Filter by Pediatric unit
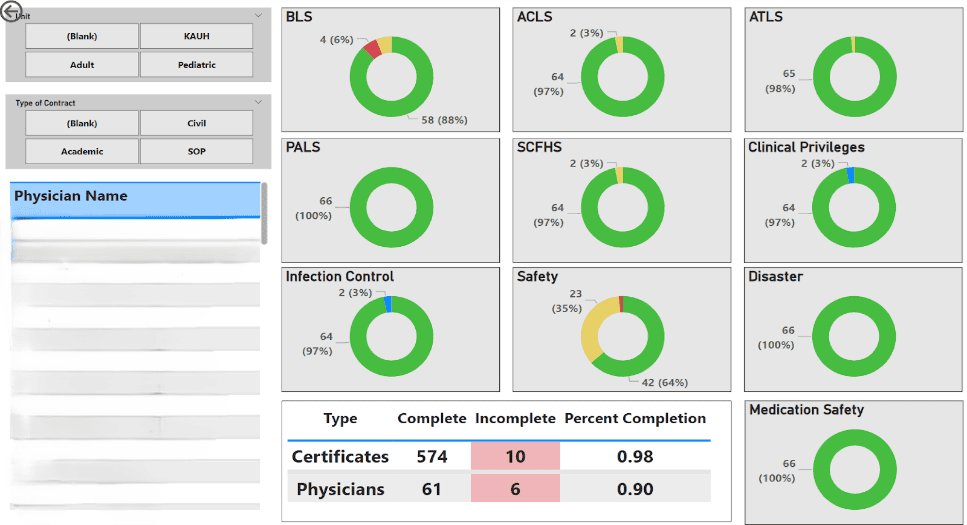 point(196,64)
